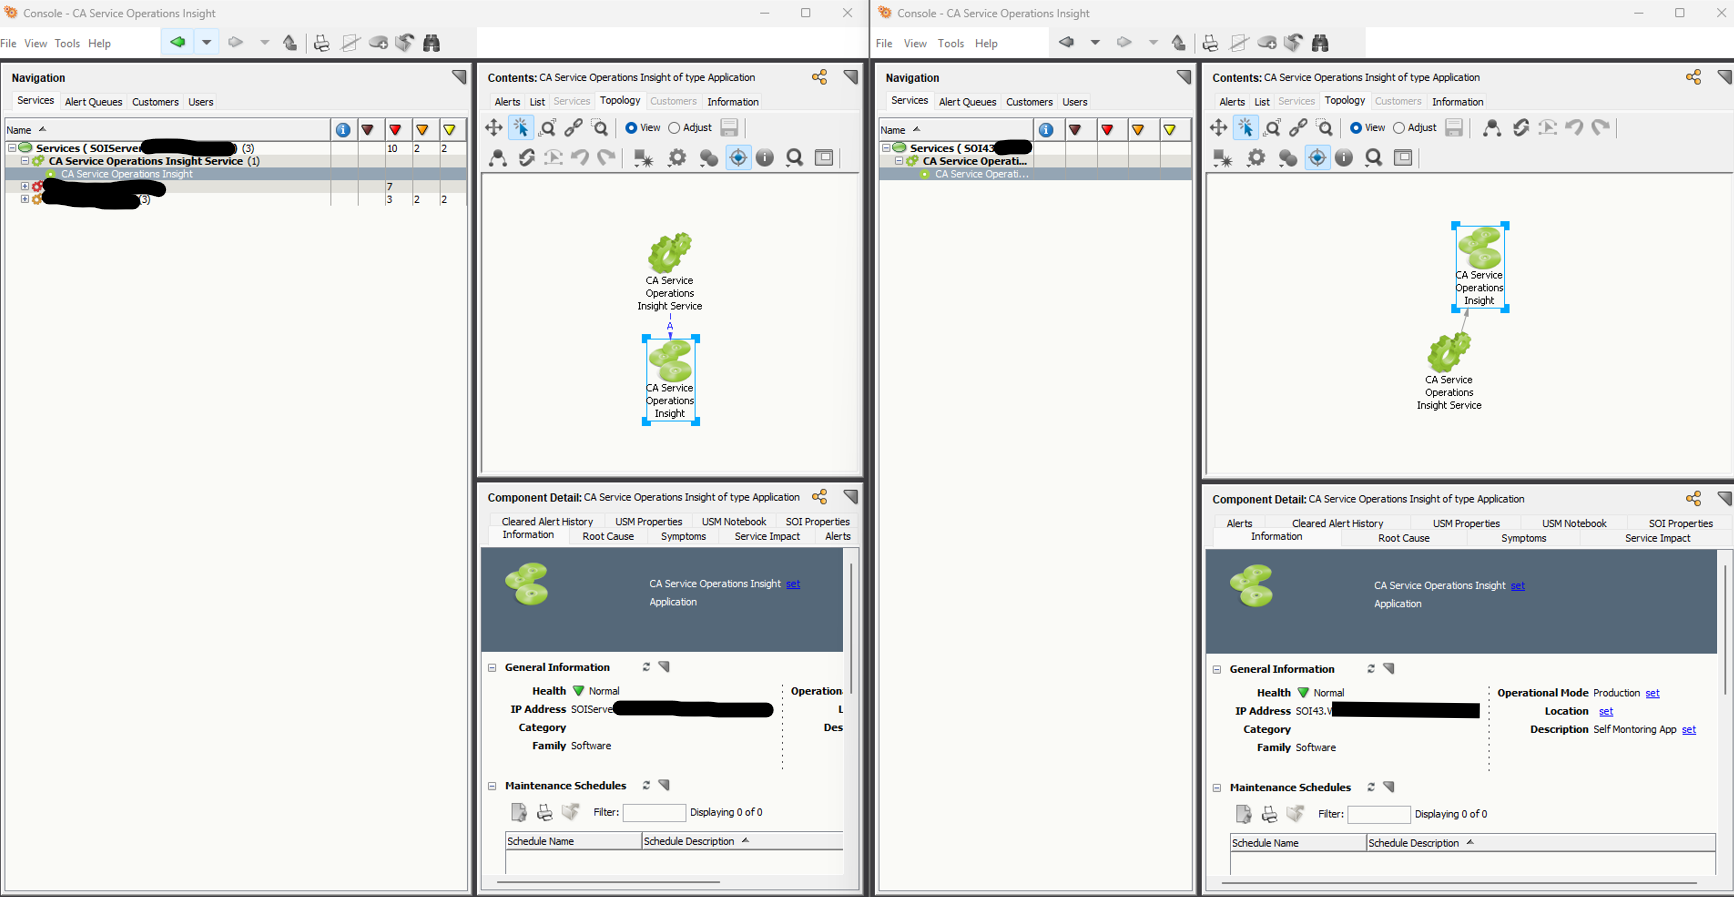Open the Information tab in left Contents pane
This screenshot has width=1734, height=897.
[733, 102]
